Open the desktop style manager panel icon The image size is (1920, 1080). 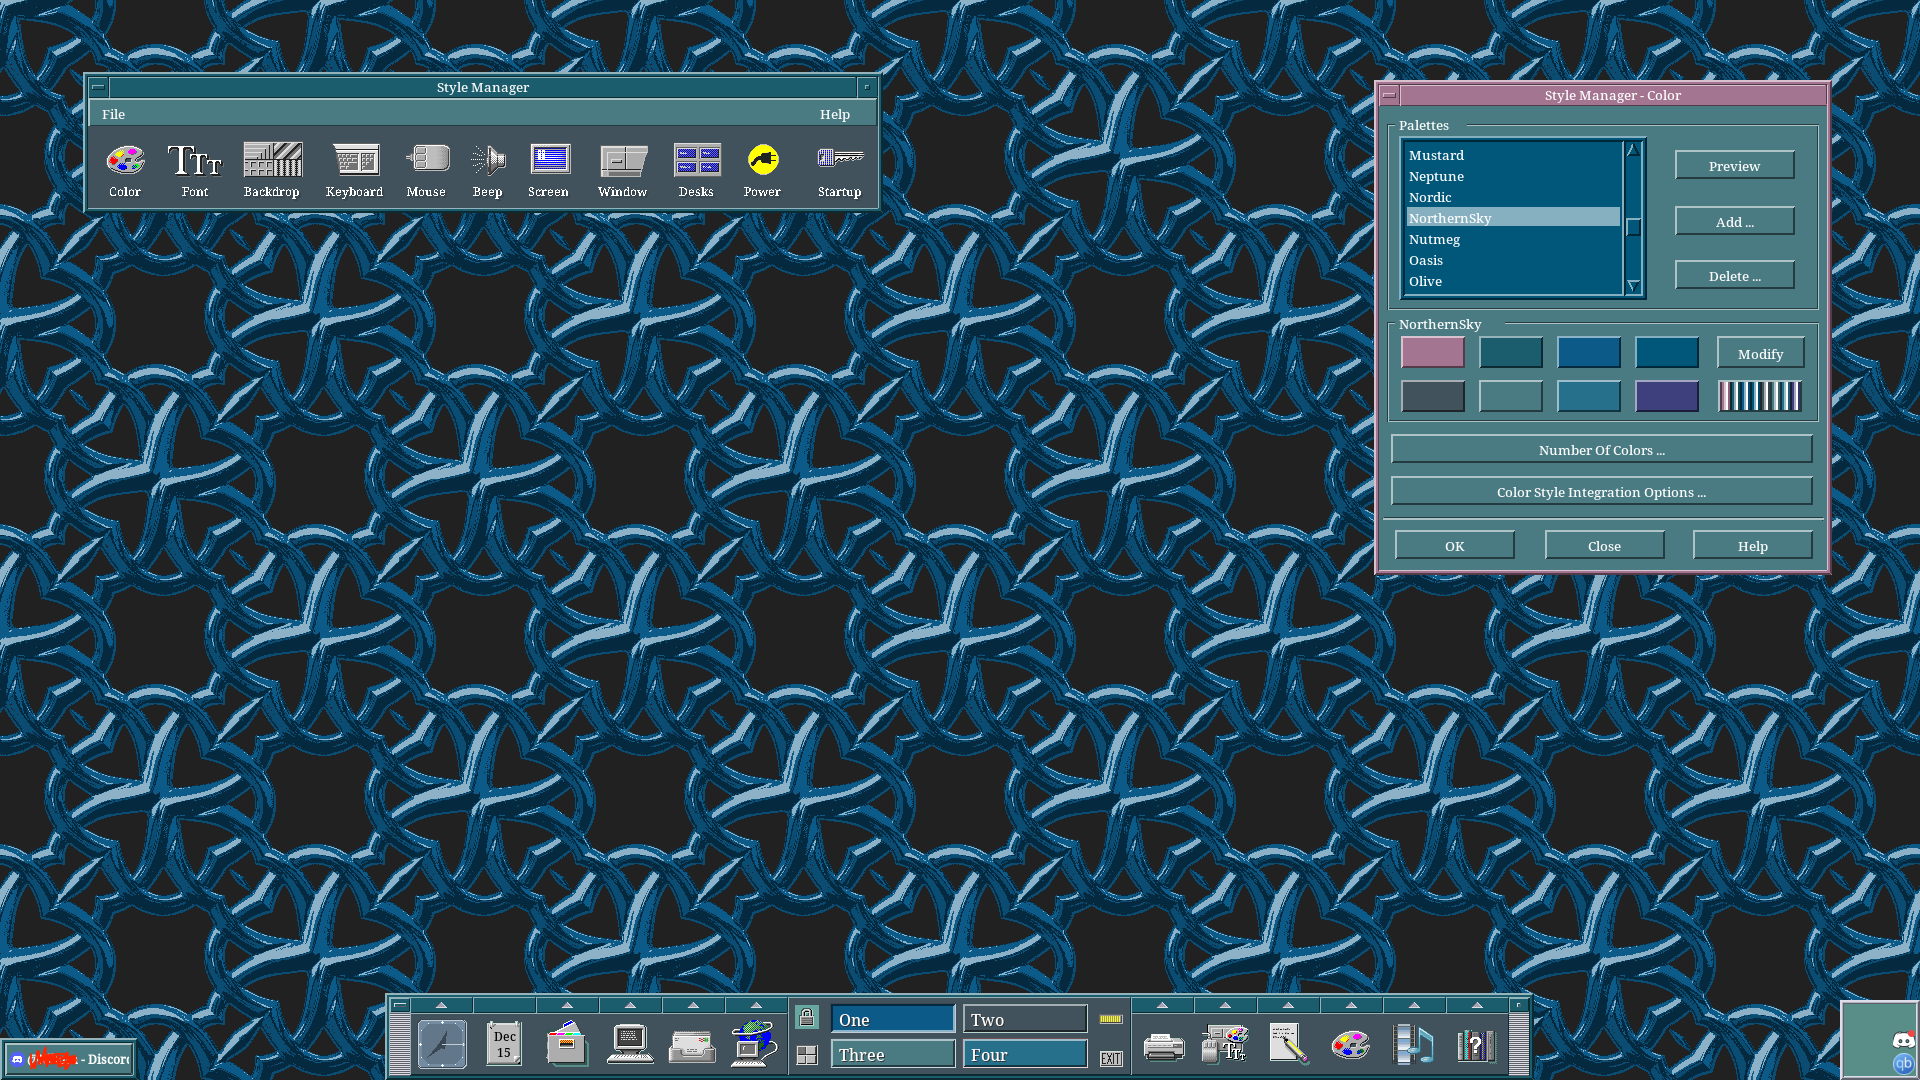click(1226, 1044)
